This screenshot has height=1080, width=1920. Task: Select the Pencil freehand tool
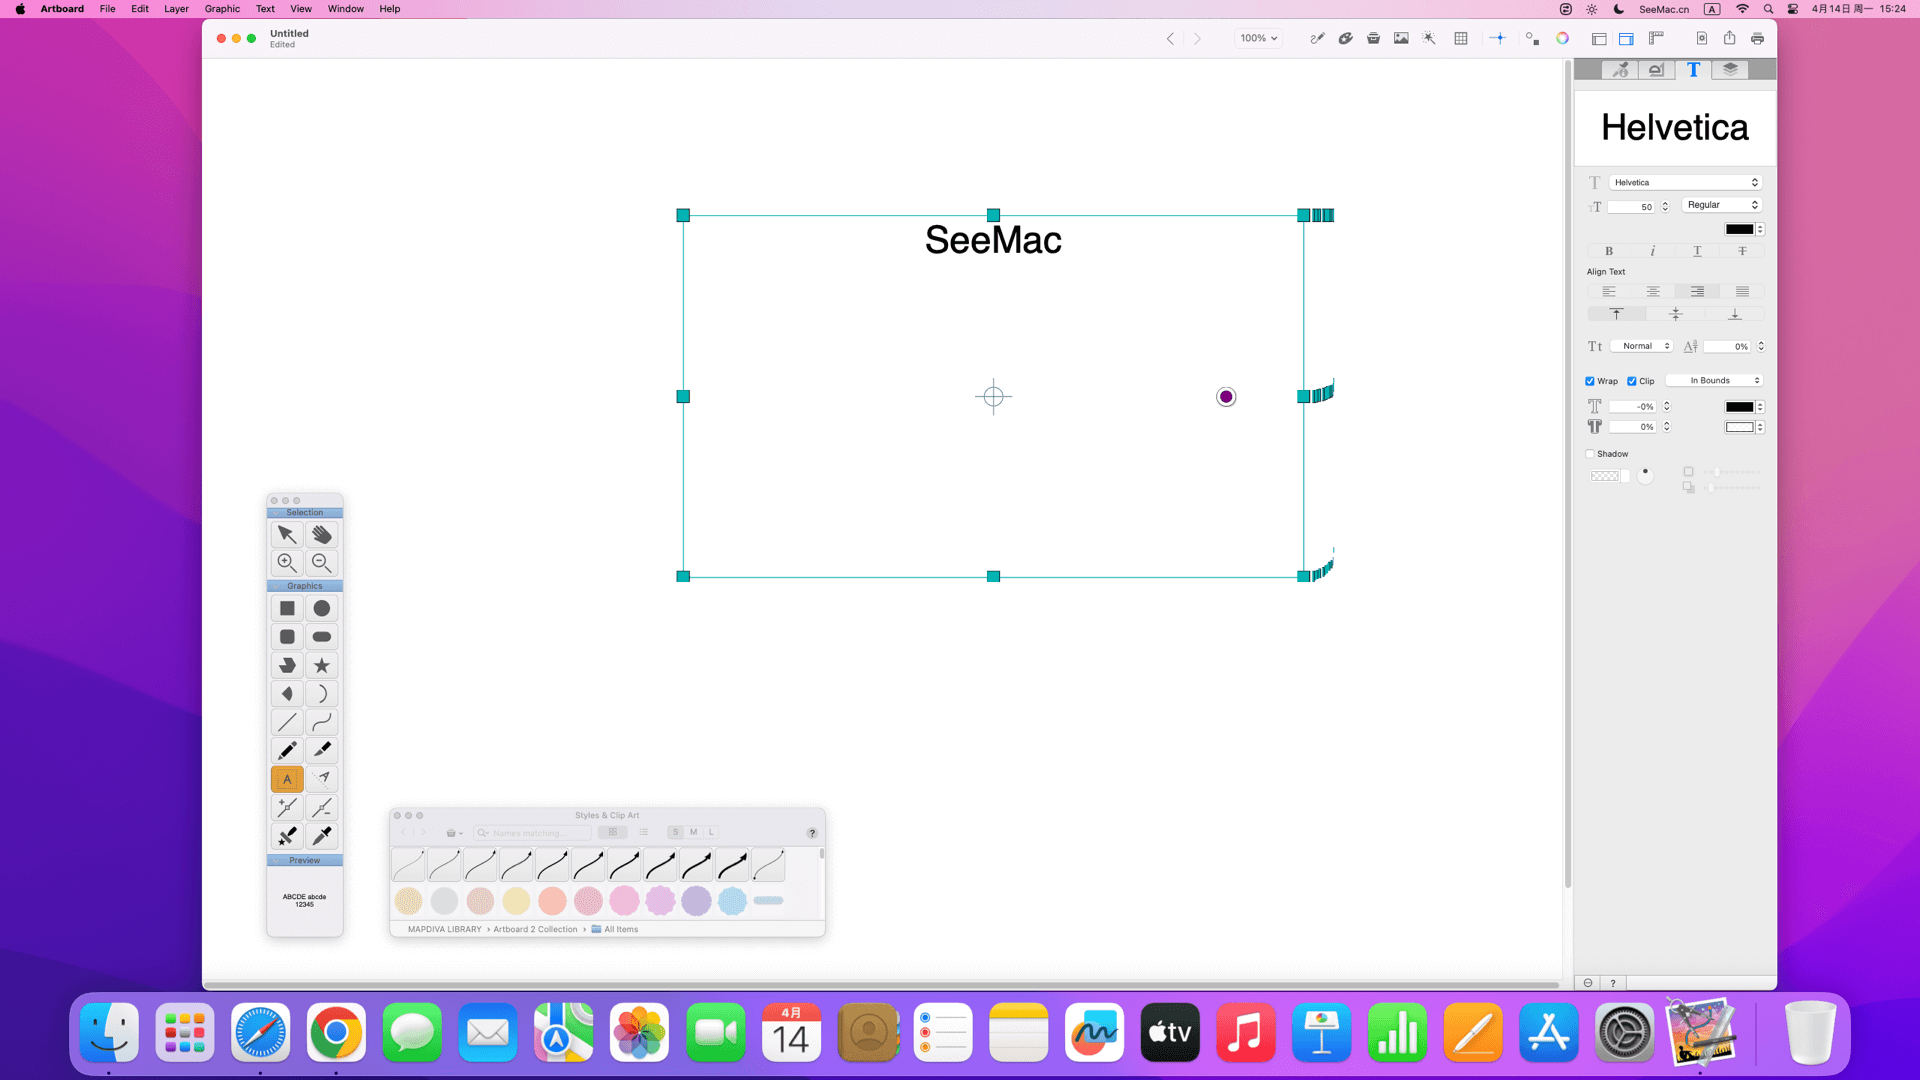pos(287,751)
